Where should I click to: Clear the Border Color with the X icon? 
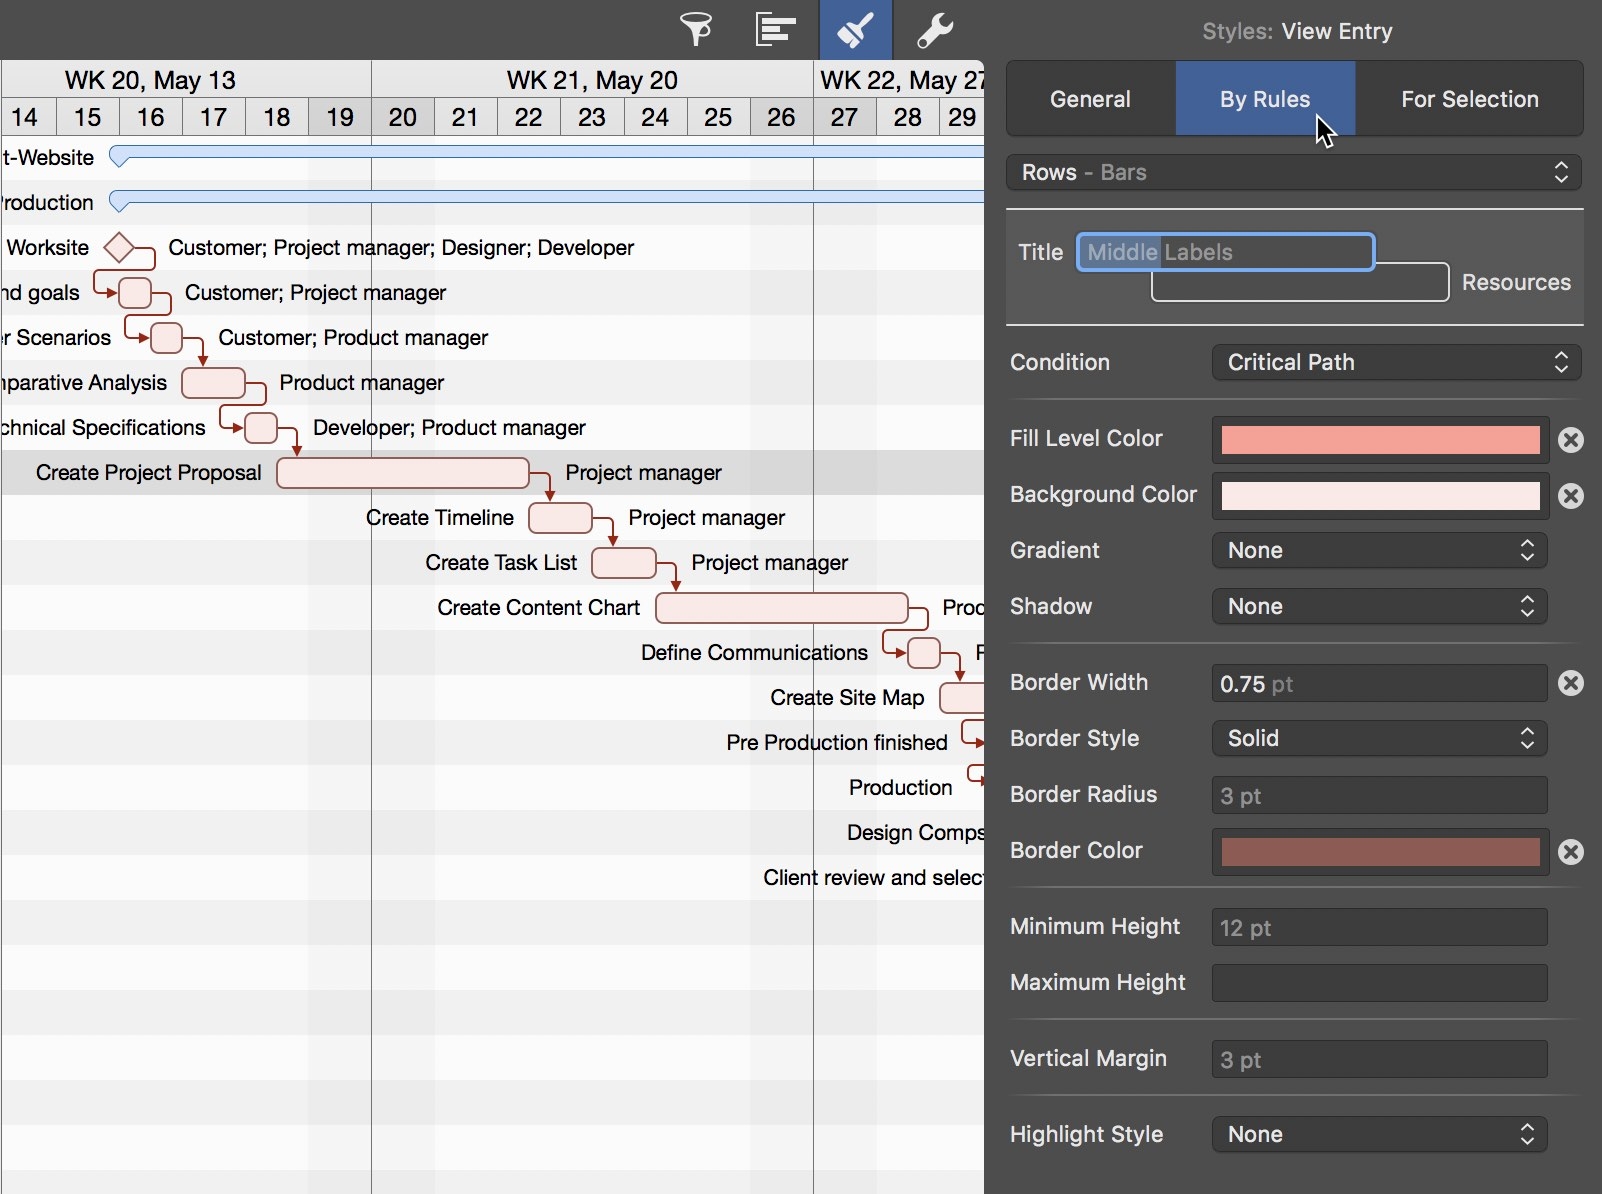point(1570,852)
